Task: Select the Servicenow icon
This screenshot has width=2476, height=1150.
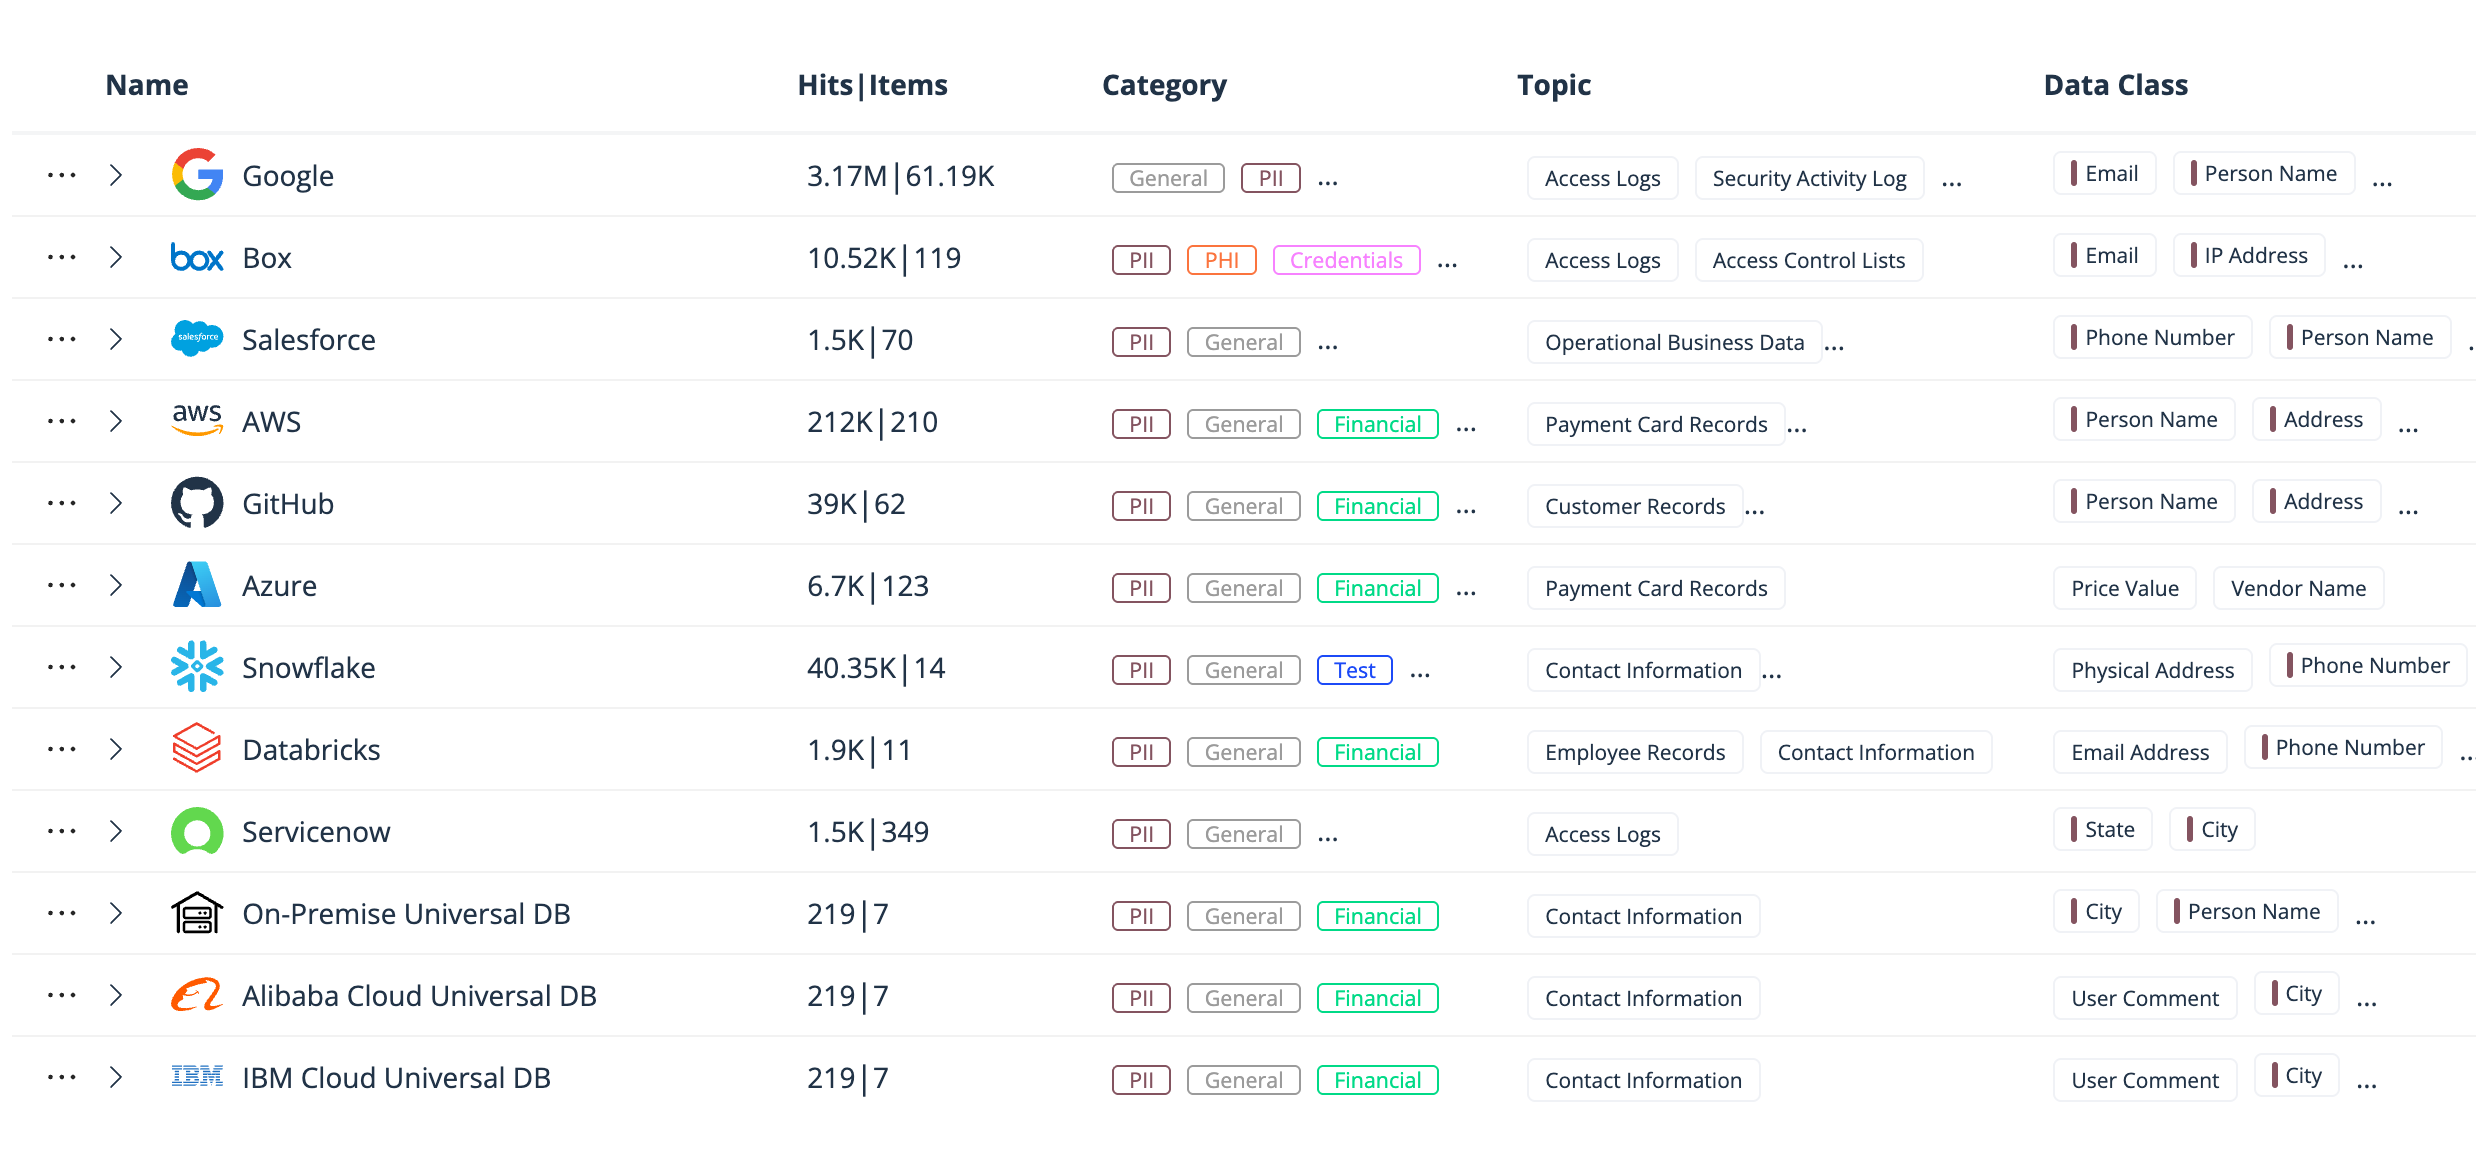Action: click(196, 830)
